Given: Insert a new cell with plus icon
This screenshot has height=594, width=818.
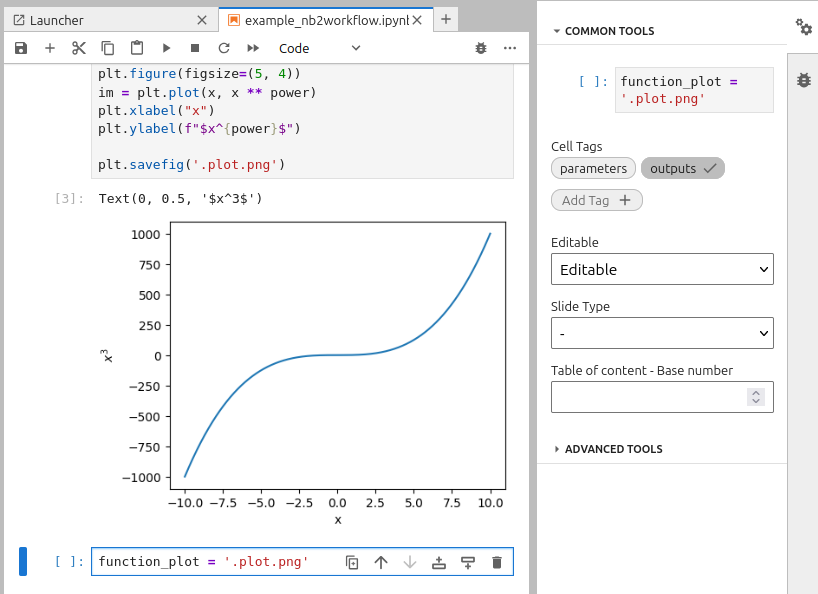Looking at the screenshot, I should (x=50, y=48).
